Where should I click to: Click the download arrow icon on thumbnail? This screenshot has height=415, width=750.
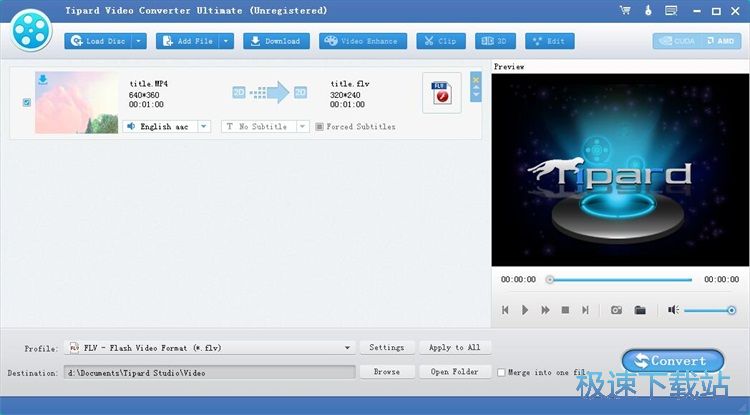click(43, 80)
